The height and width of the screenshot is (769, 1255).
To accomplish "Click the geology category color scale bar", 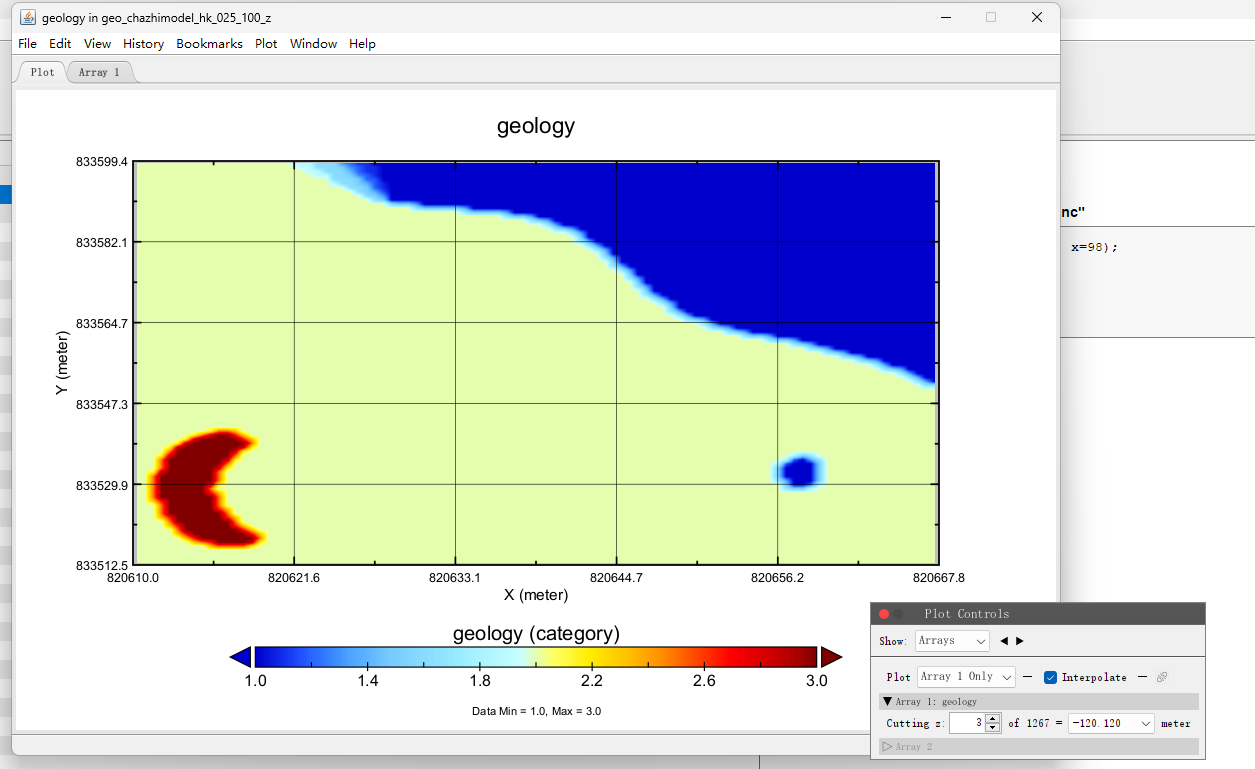I will (535, 657).
